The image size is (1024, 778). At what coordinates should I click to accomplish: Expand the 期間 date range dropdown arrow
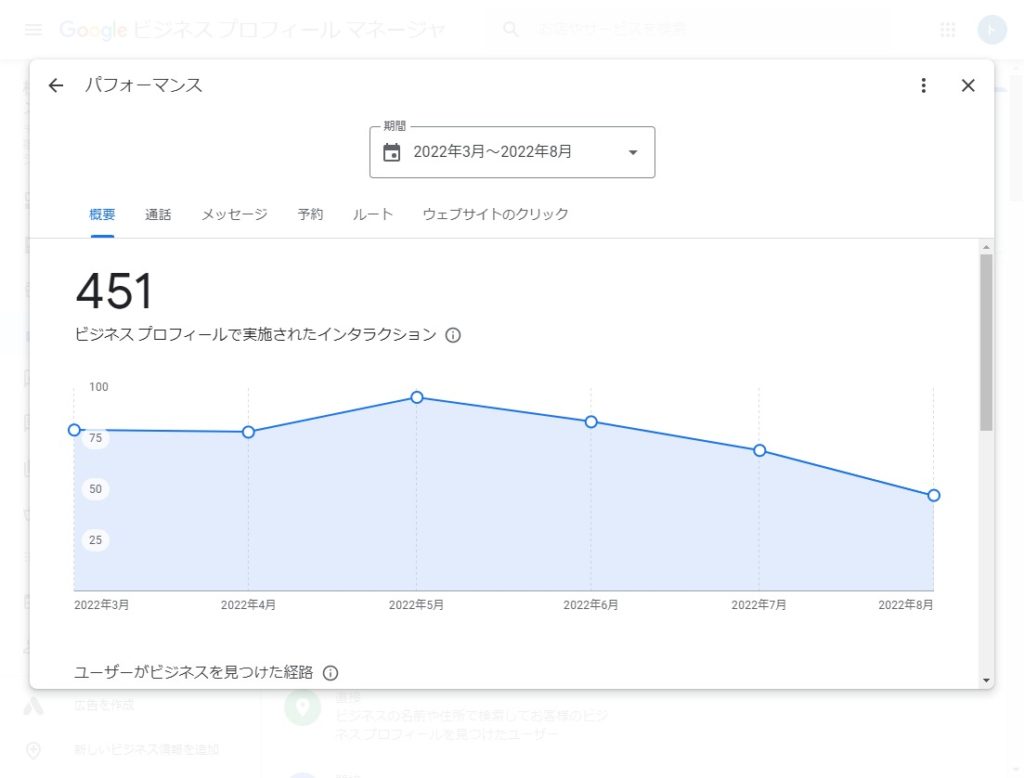click(x=632, y=153)
